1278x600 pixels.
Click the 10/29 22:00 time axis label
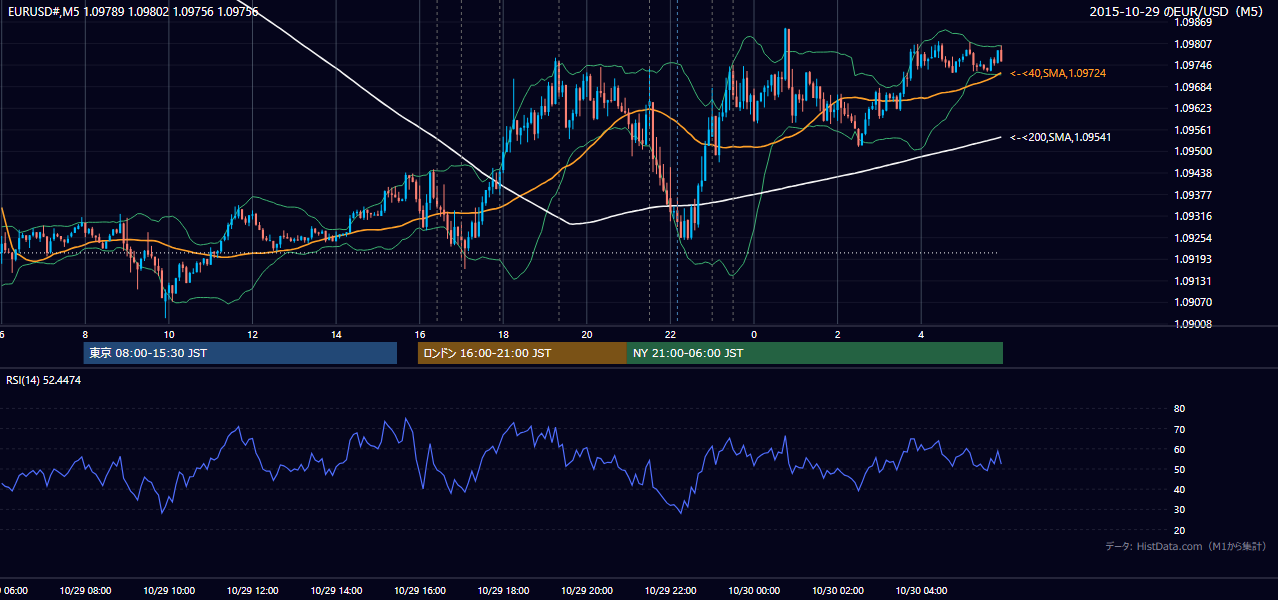(x=671, y=590)
